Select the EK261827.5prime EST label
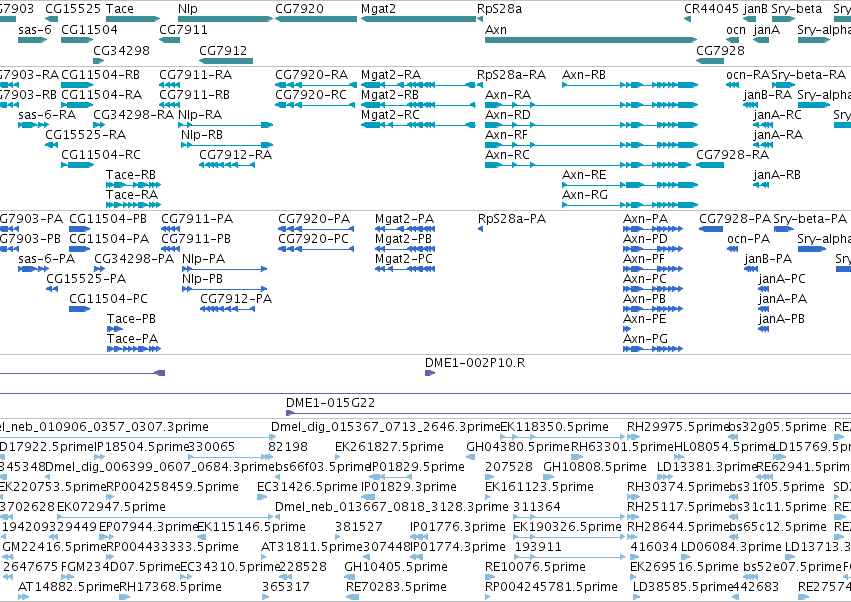The width and height of the screenshot is (851, 602). (x=389, y=447)
